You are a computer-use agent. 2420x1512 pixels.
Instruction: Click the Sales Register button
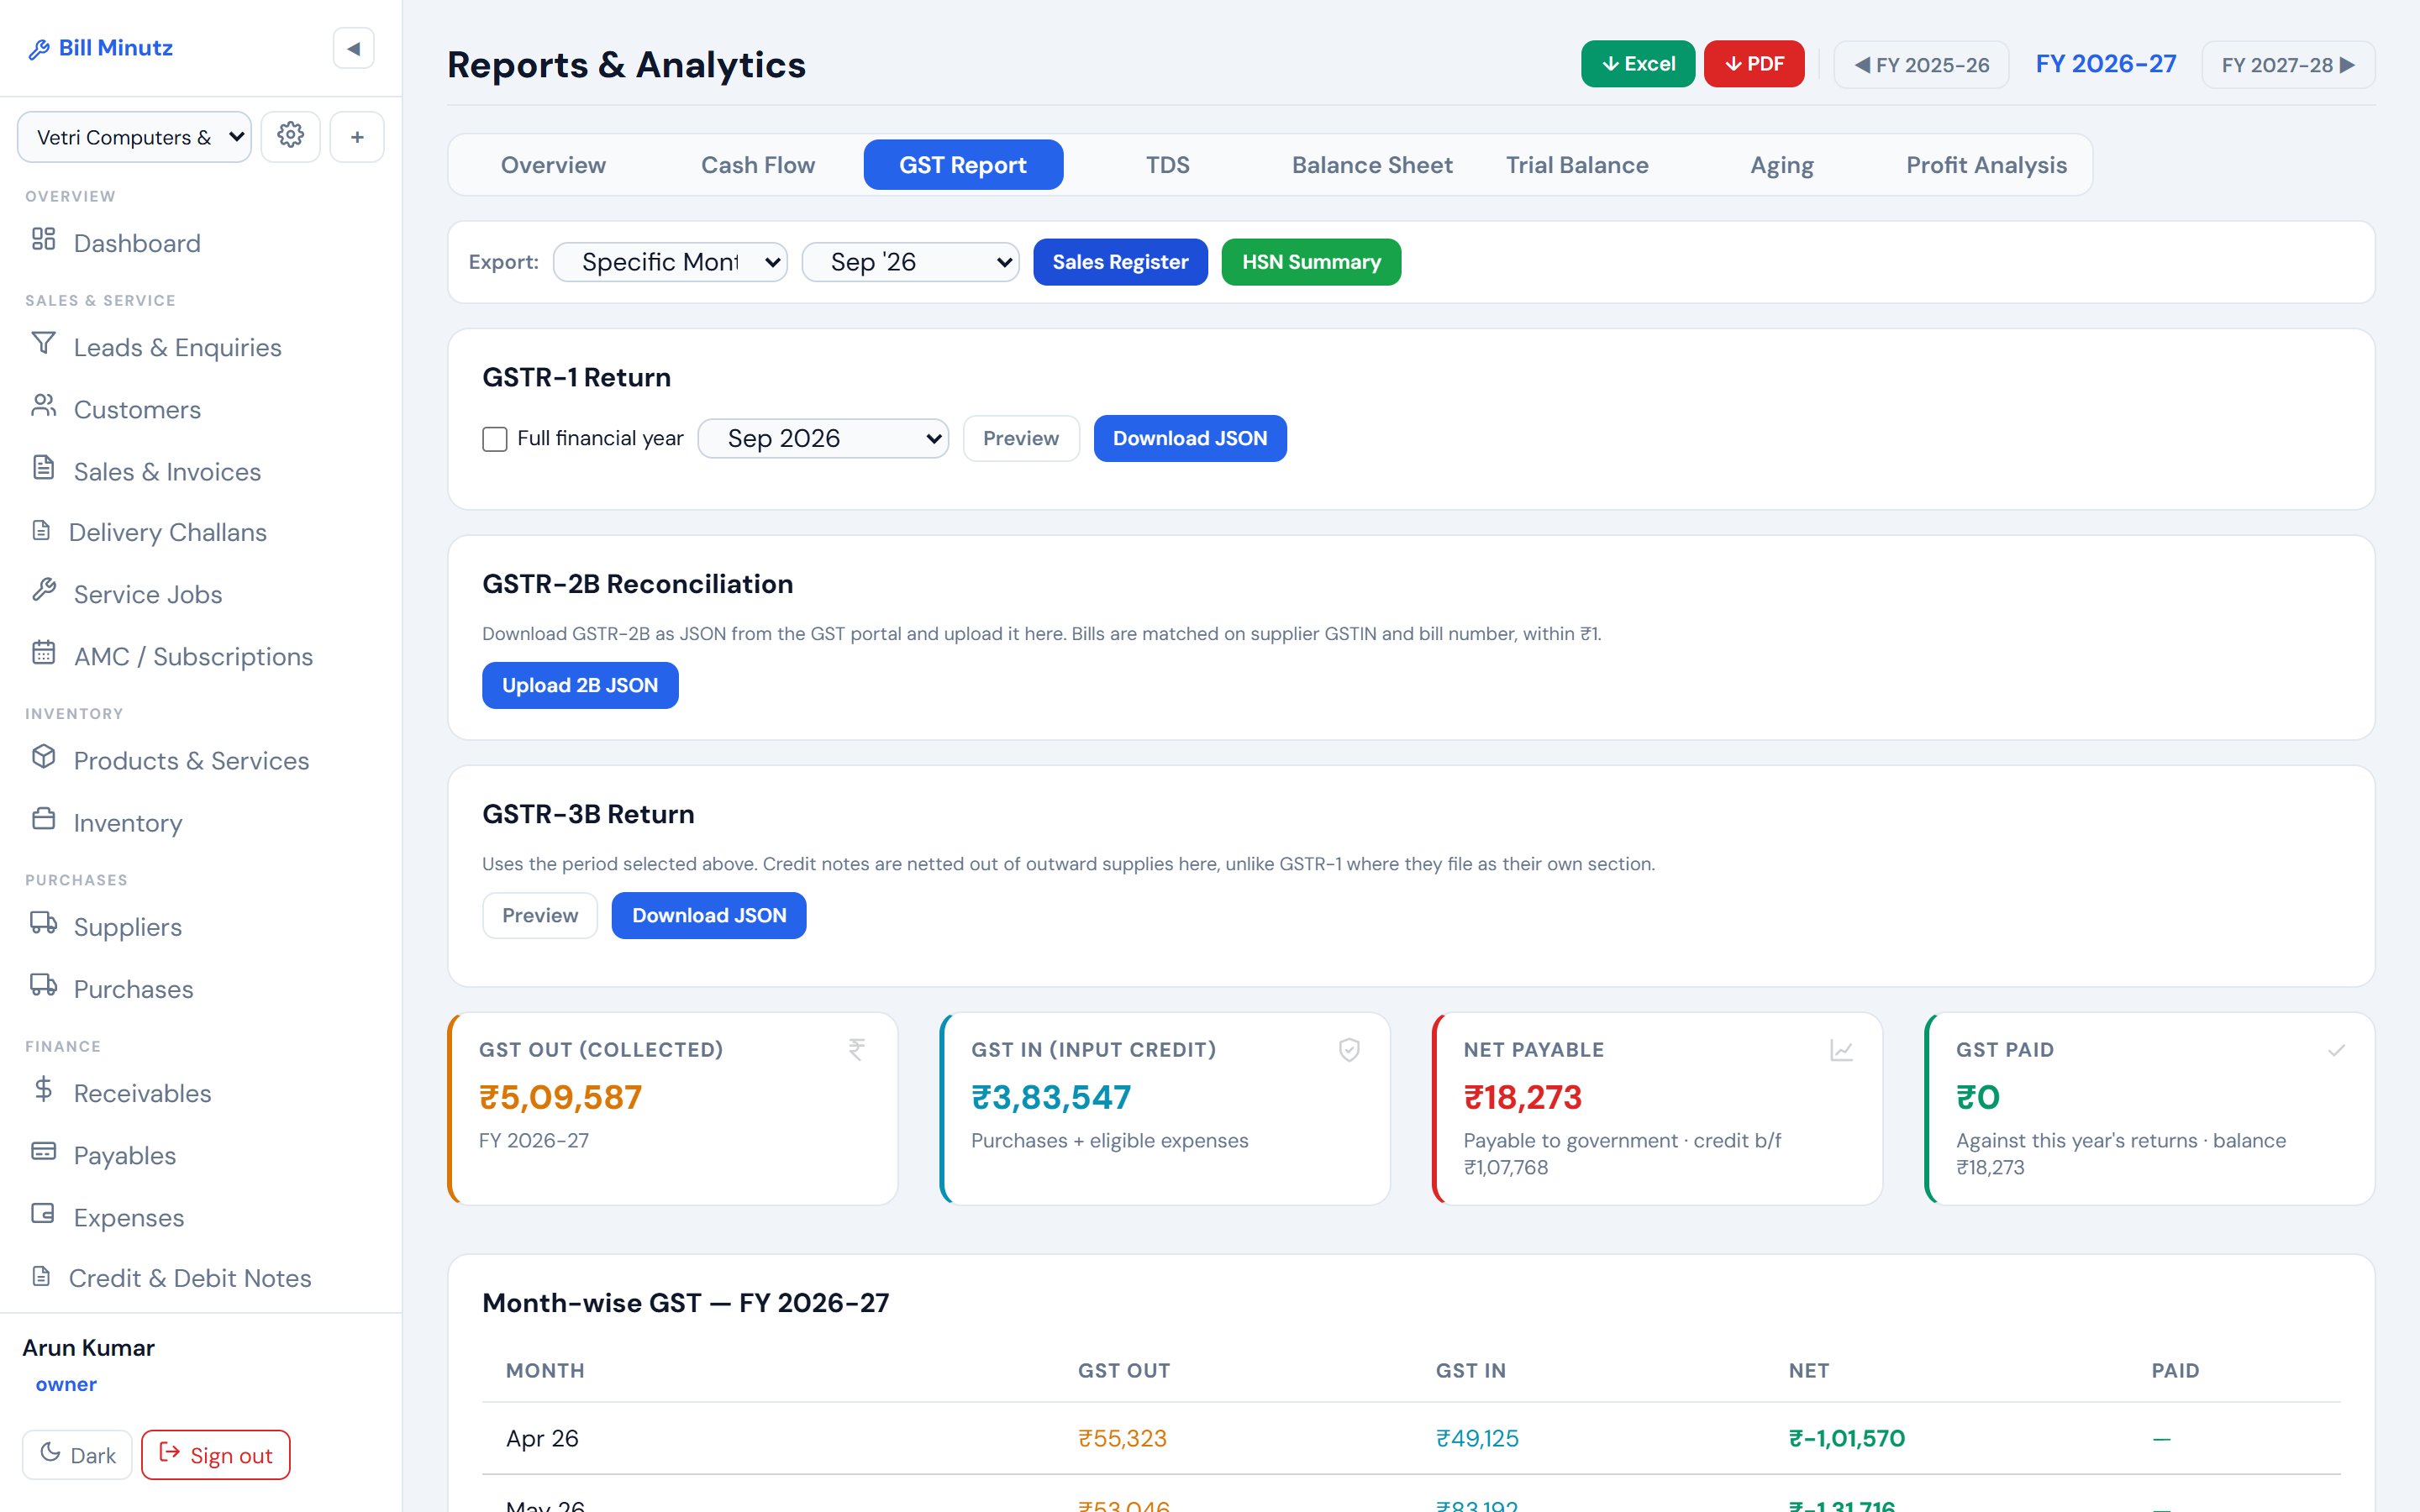(1120, 262)
